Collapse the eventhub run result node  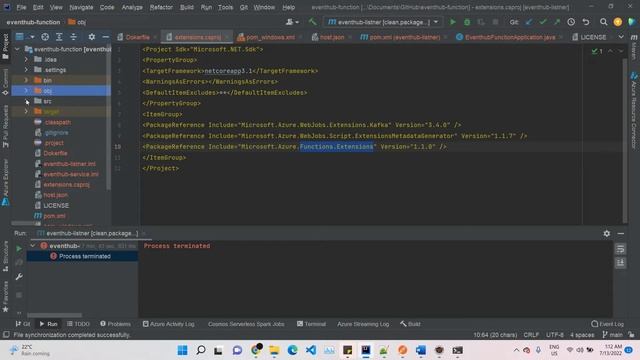click(x=33, y=246)
